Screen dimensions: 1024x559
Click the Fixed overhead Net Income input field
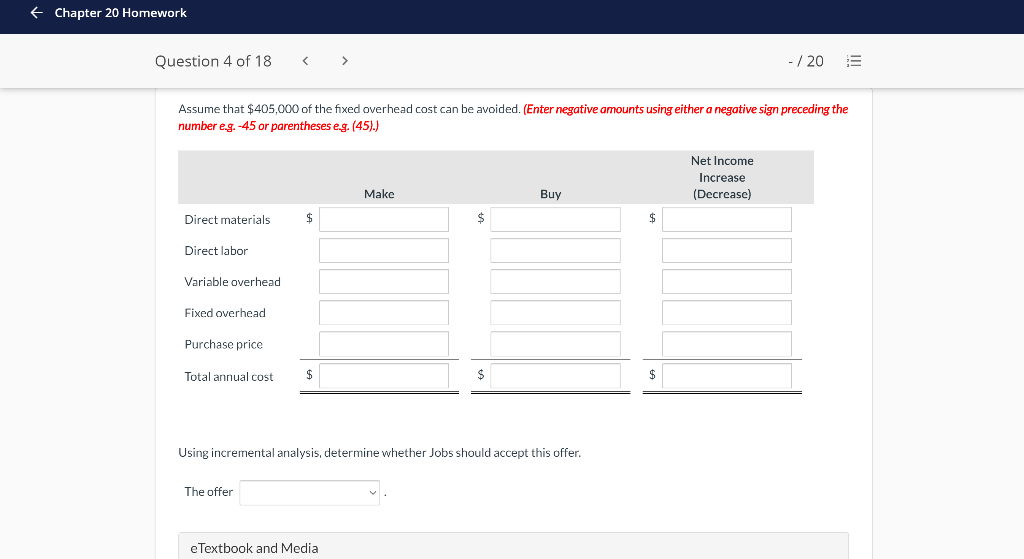[727, 313]
